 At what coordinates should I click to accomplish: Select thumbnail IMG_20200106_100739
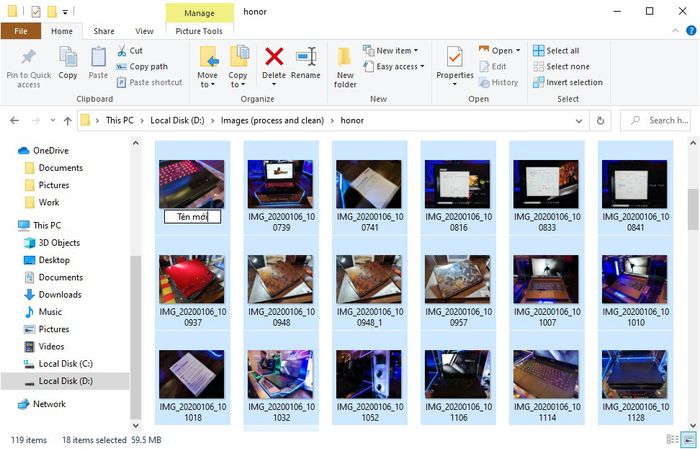281,188
